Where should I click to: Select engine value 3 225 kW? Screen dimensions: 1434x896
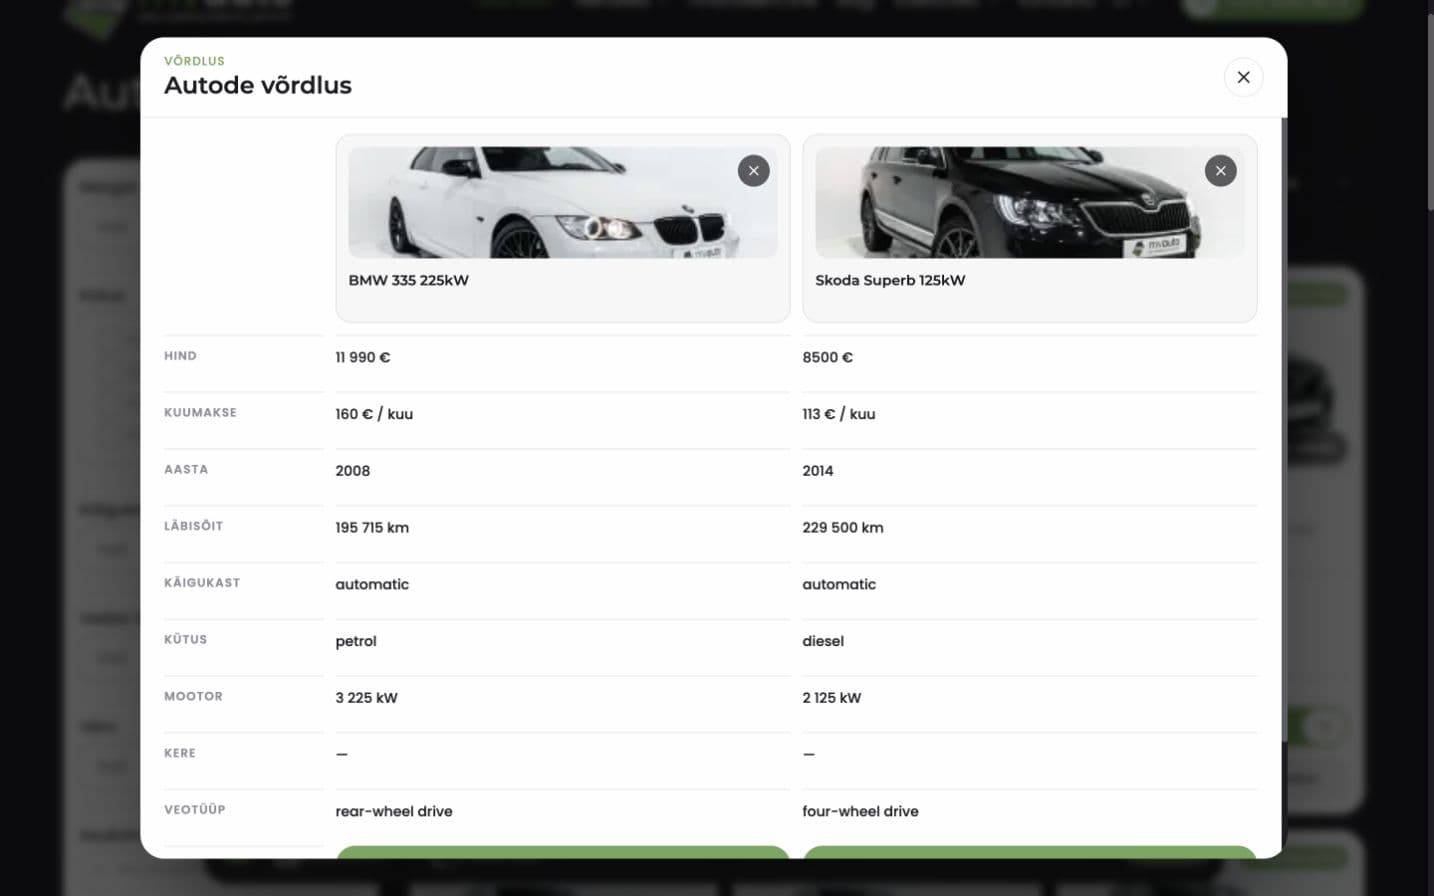(366, 698)
